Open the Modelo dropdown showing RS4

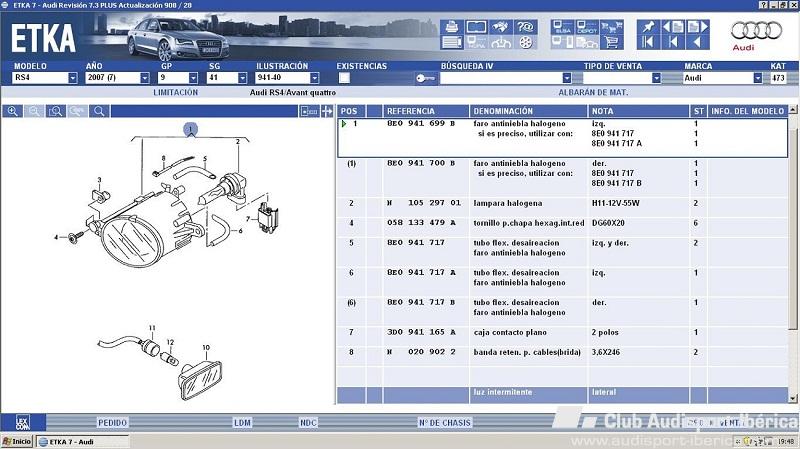tap(45, 78)
